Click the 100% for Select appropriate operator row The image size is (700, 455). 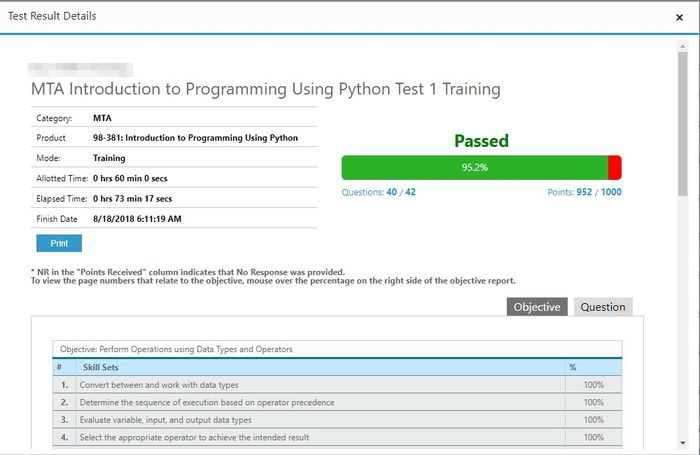pos(593,437)
